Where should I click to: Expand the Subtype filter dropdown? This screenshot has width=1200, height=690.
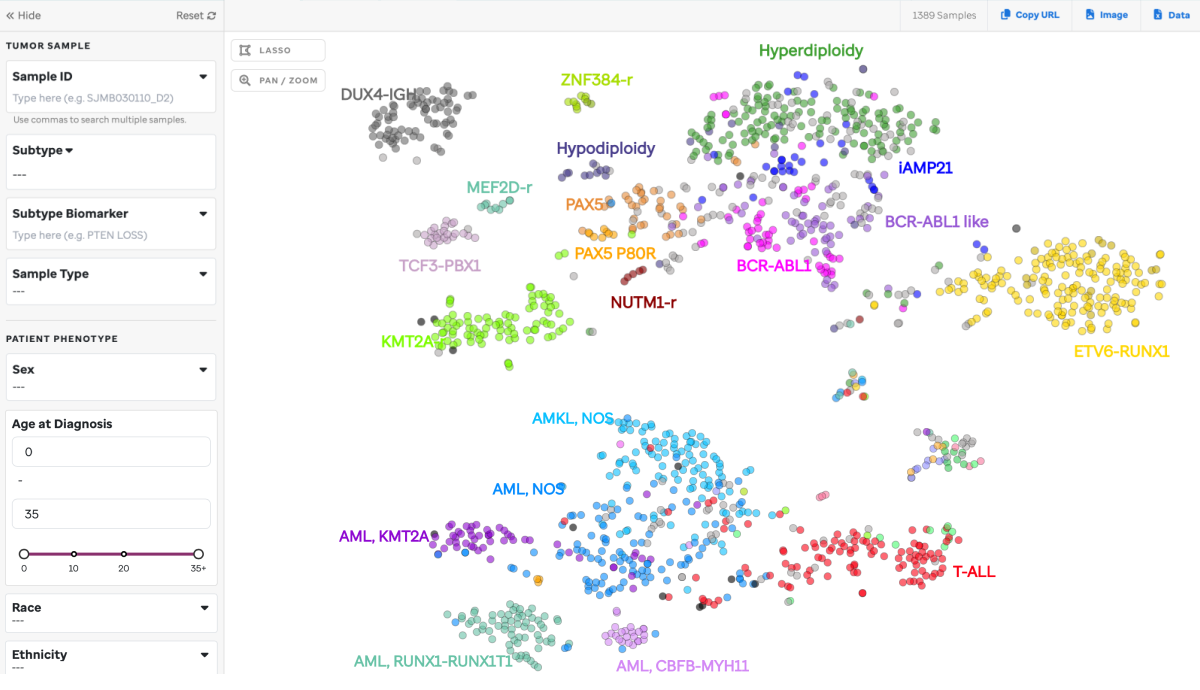coord(69,151)
